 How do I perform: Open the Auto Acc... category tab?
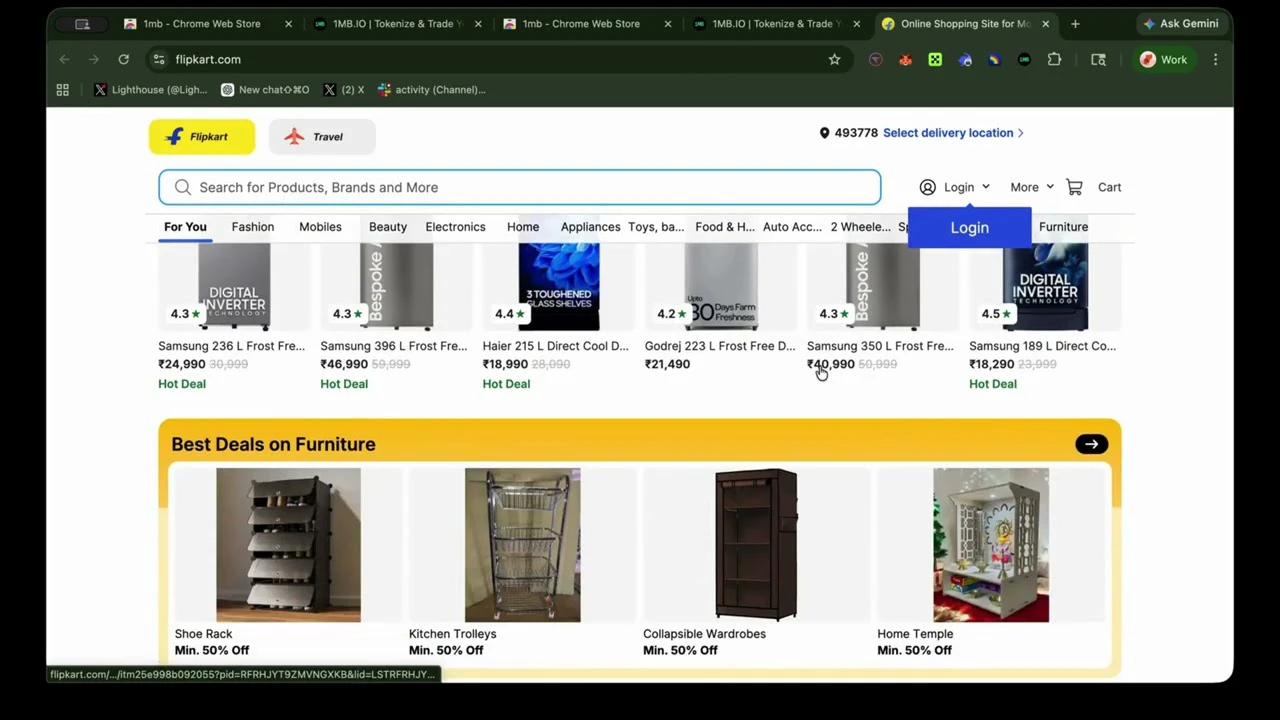[x=792, y=227]
